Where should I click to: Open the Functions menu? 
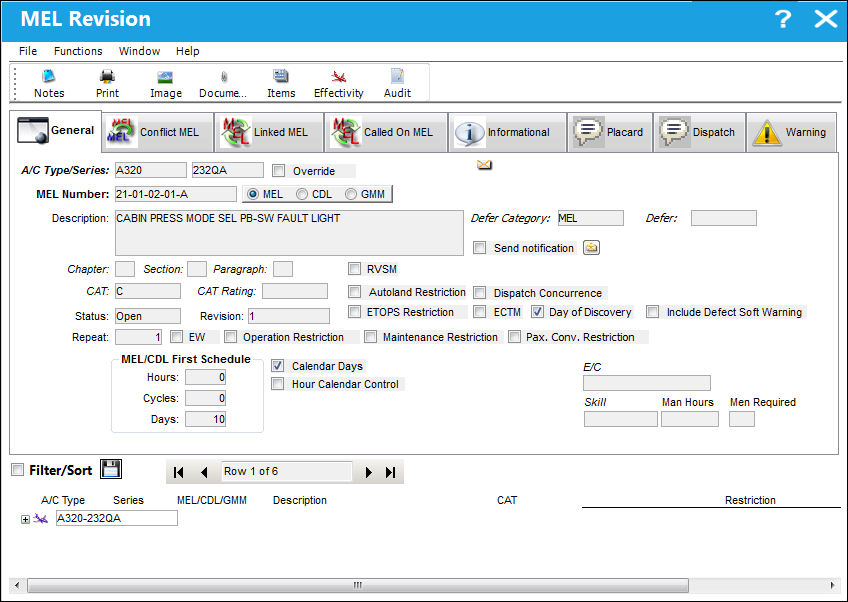(x=78, y=51)
